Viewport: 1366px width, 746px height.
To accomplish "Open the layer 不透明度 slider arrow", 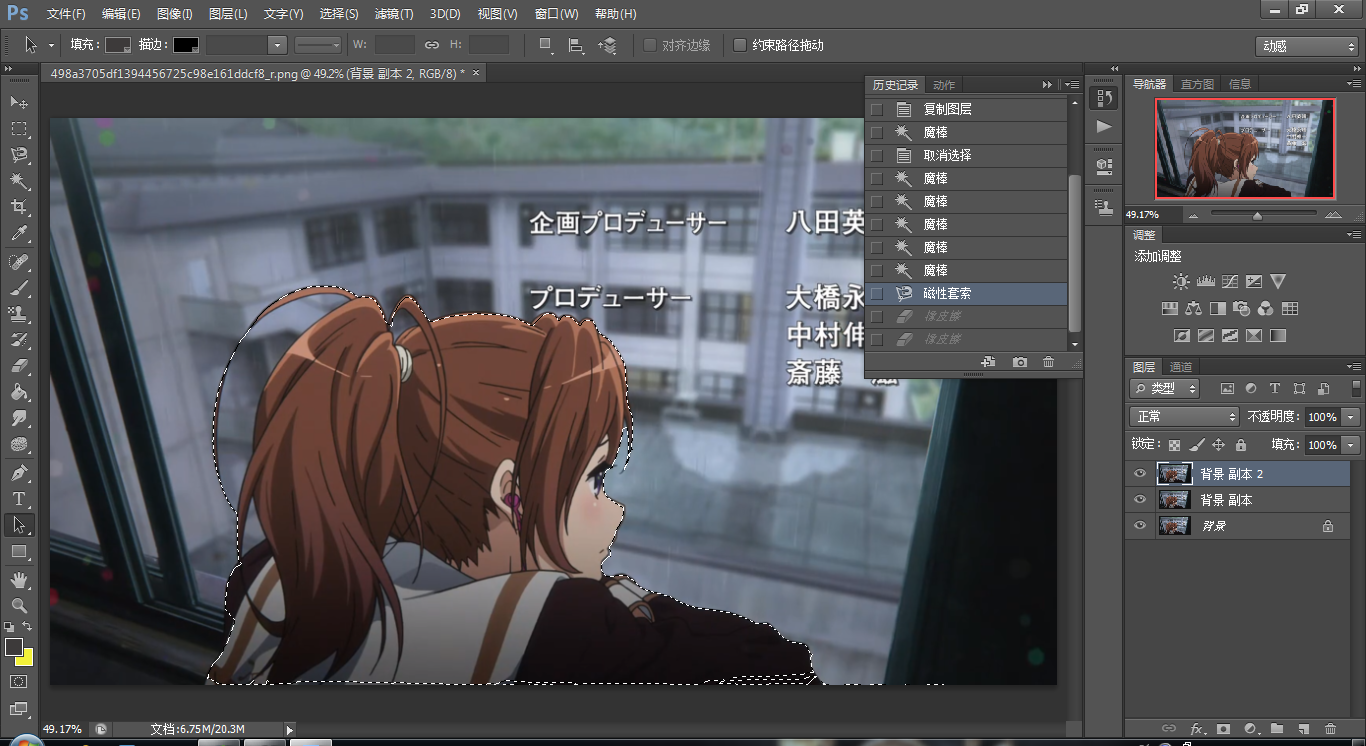I will (1352, 417).
